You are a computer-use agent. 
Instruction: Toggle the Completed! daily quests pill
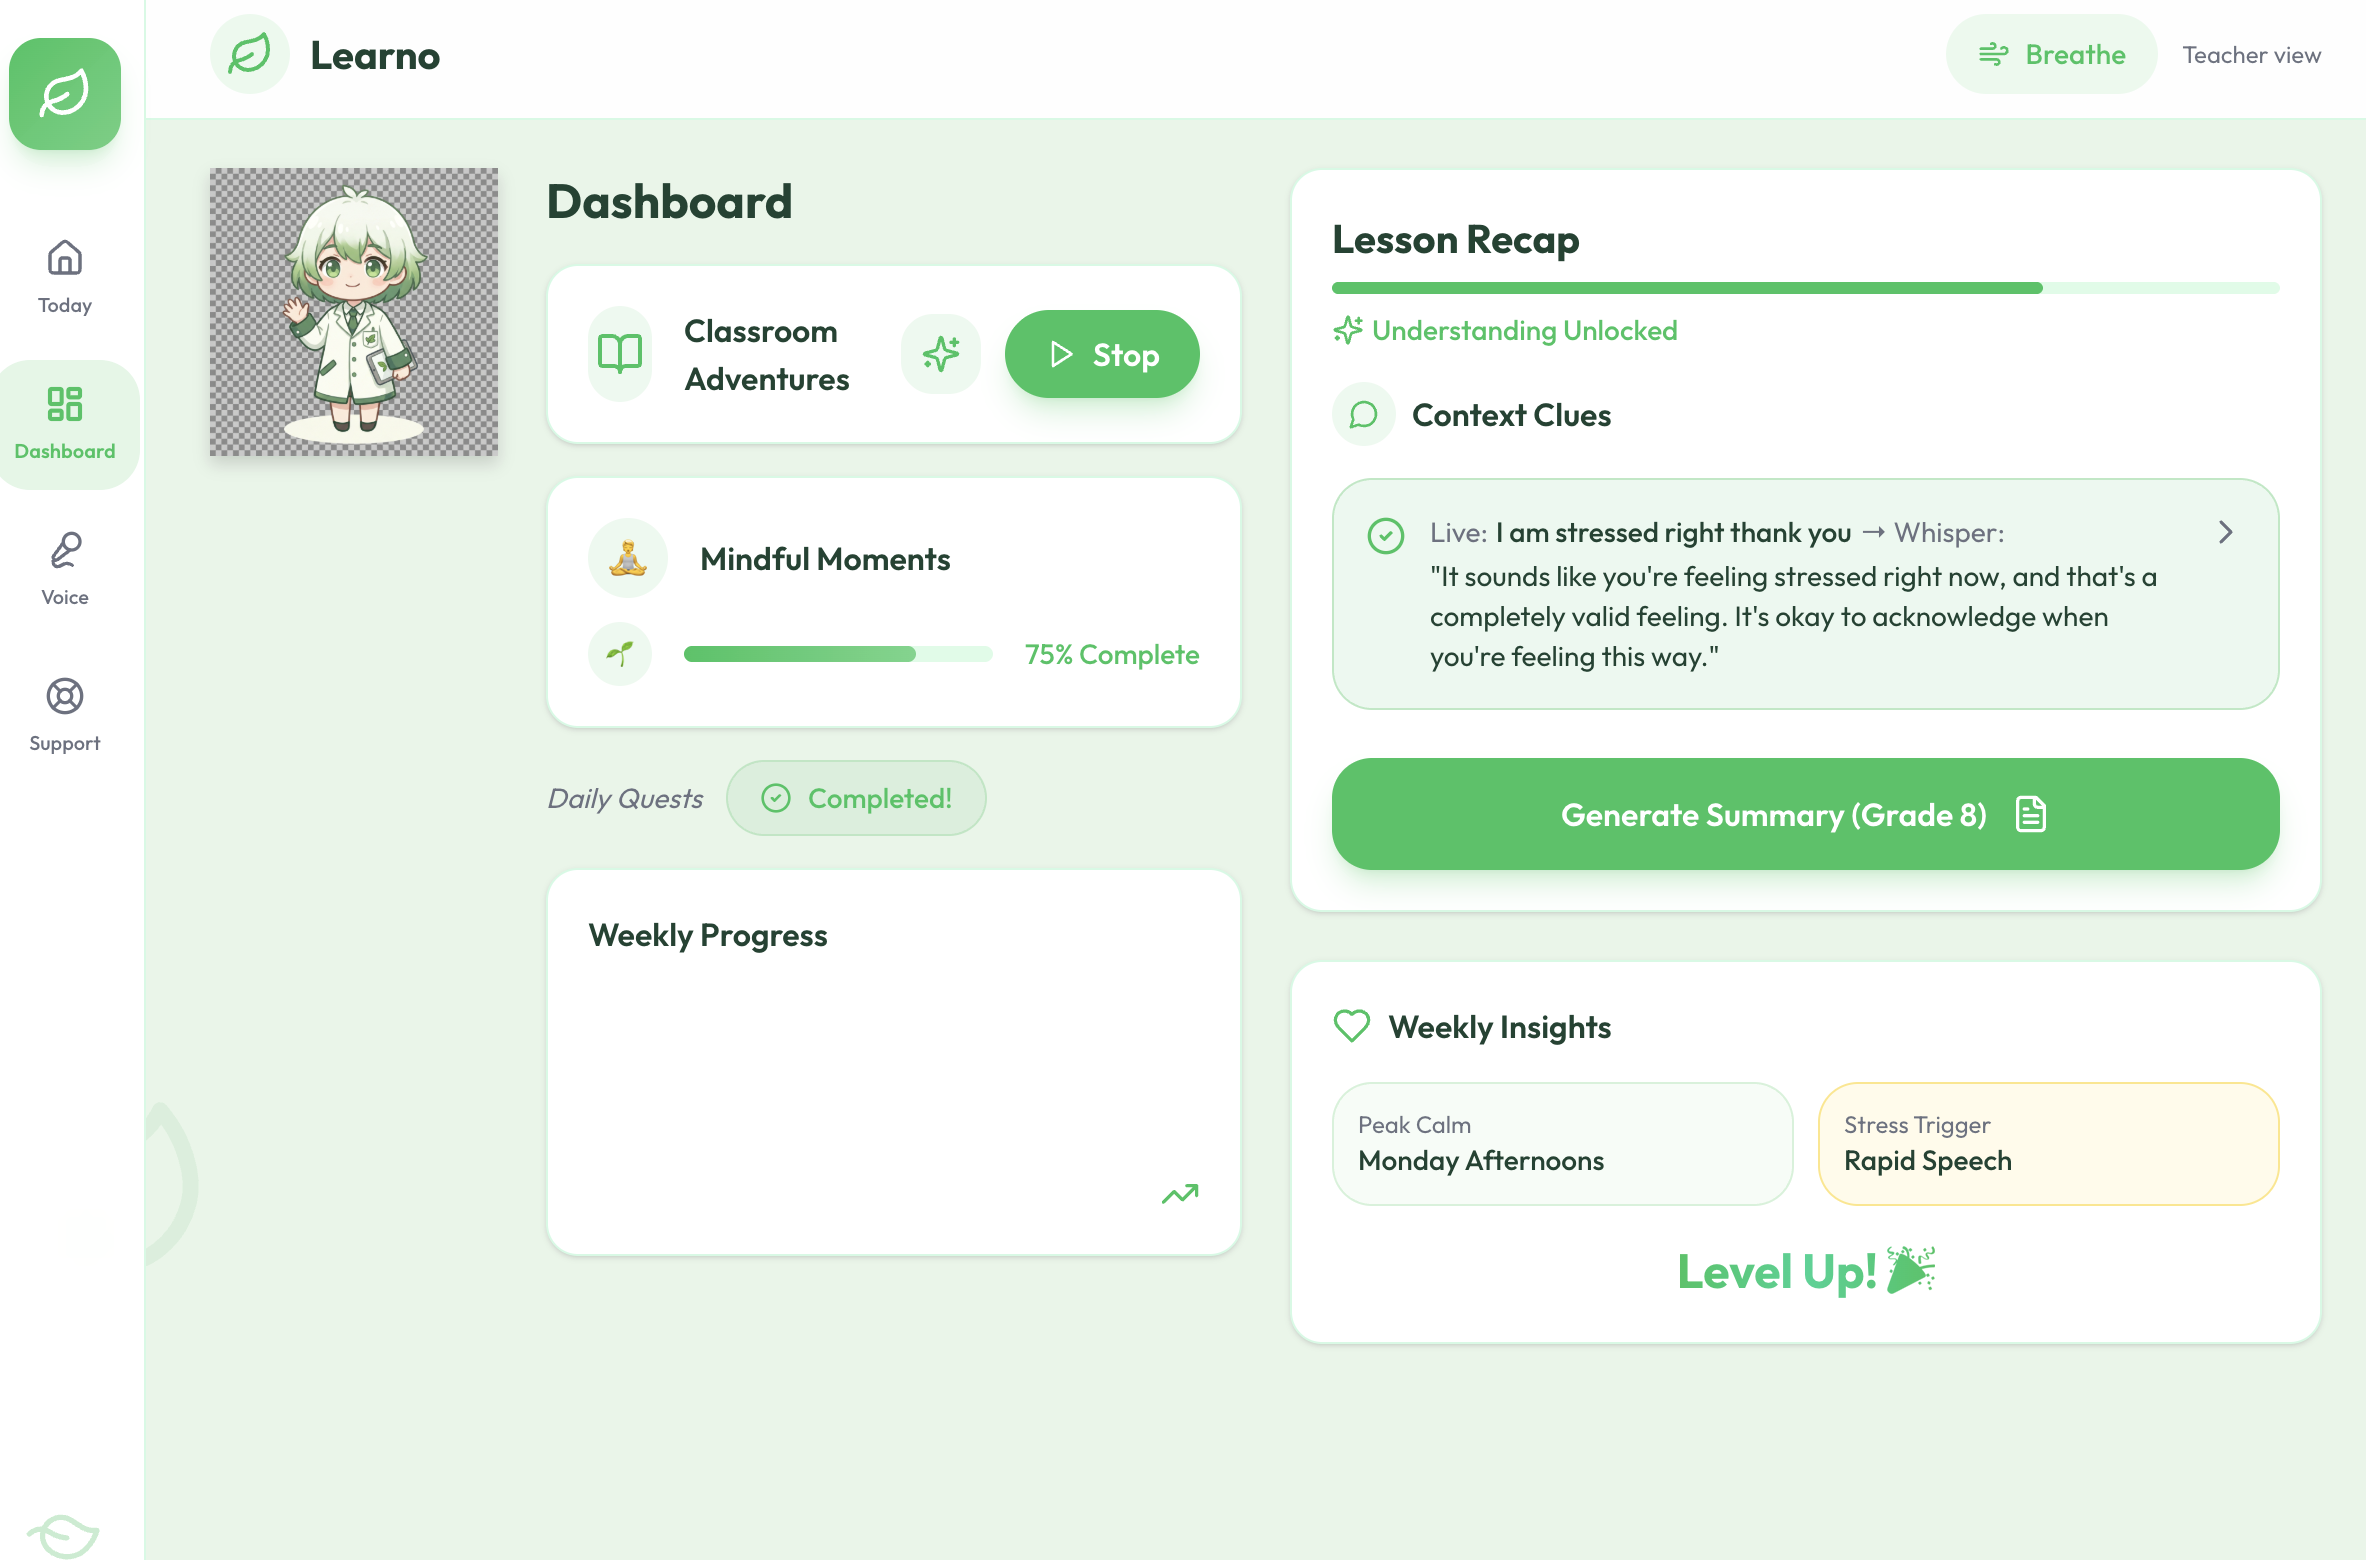[x=856, y=798]
